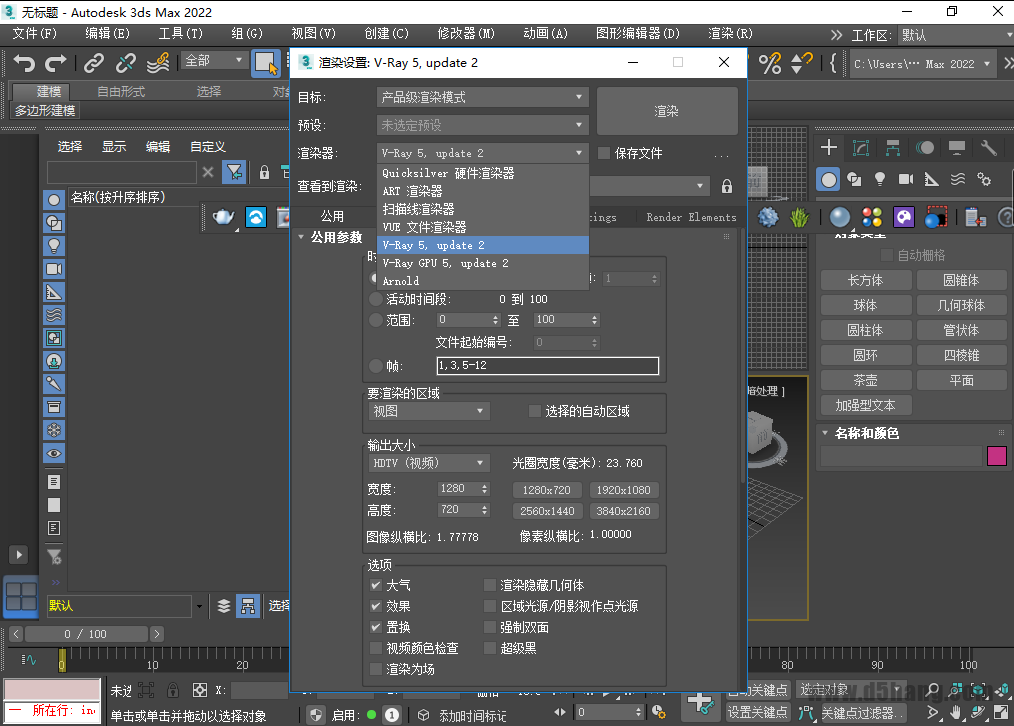Select the Bind to Space Warp tool
The image size is (1014, 726).
[158, 63]
